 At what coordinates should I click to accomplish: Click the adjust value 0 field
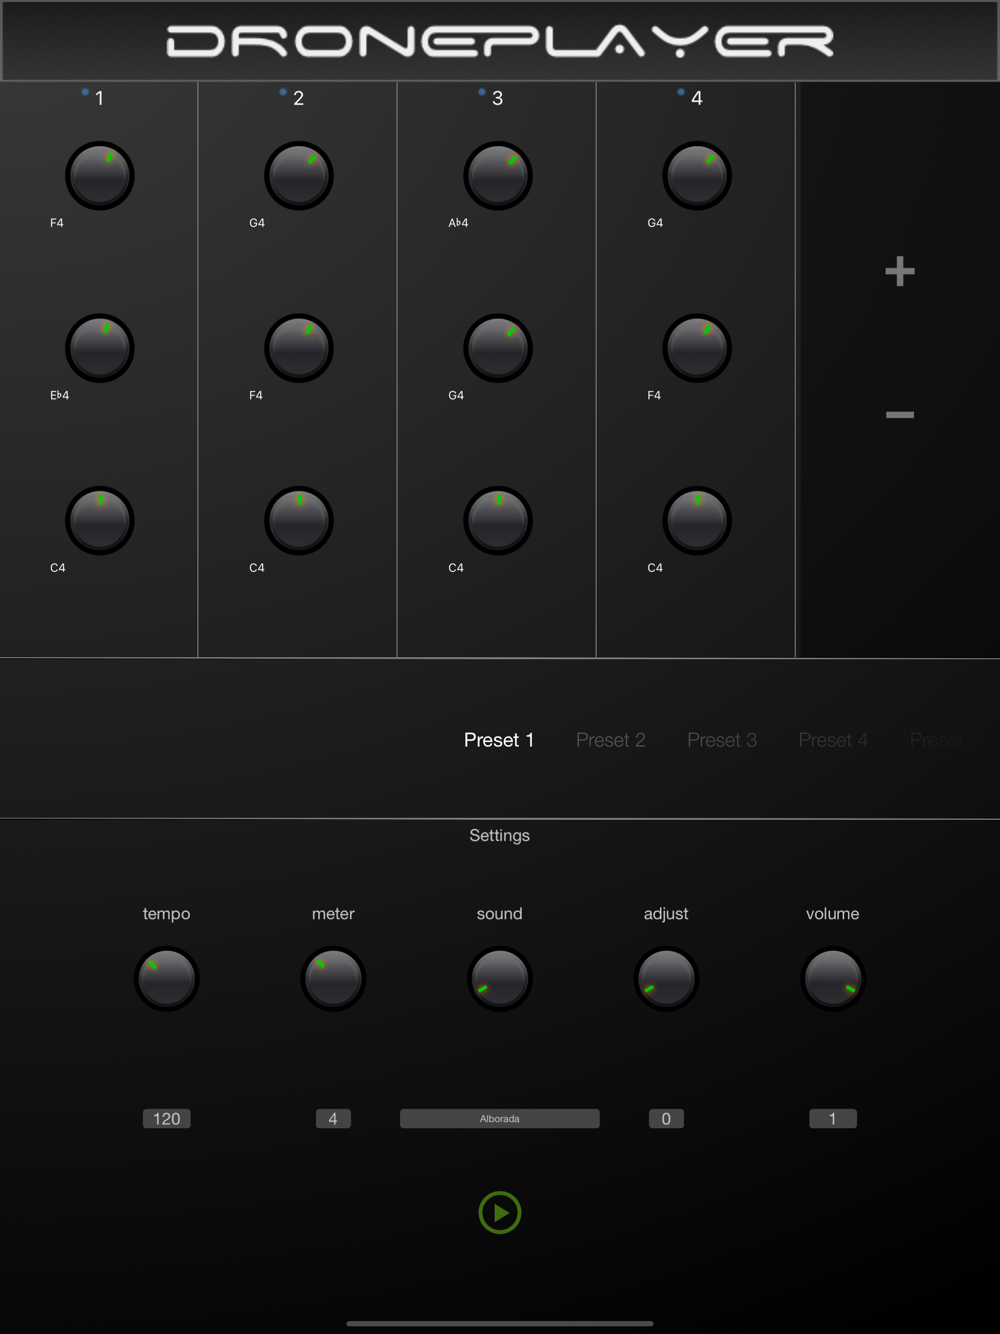[x=666, y=1118]
